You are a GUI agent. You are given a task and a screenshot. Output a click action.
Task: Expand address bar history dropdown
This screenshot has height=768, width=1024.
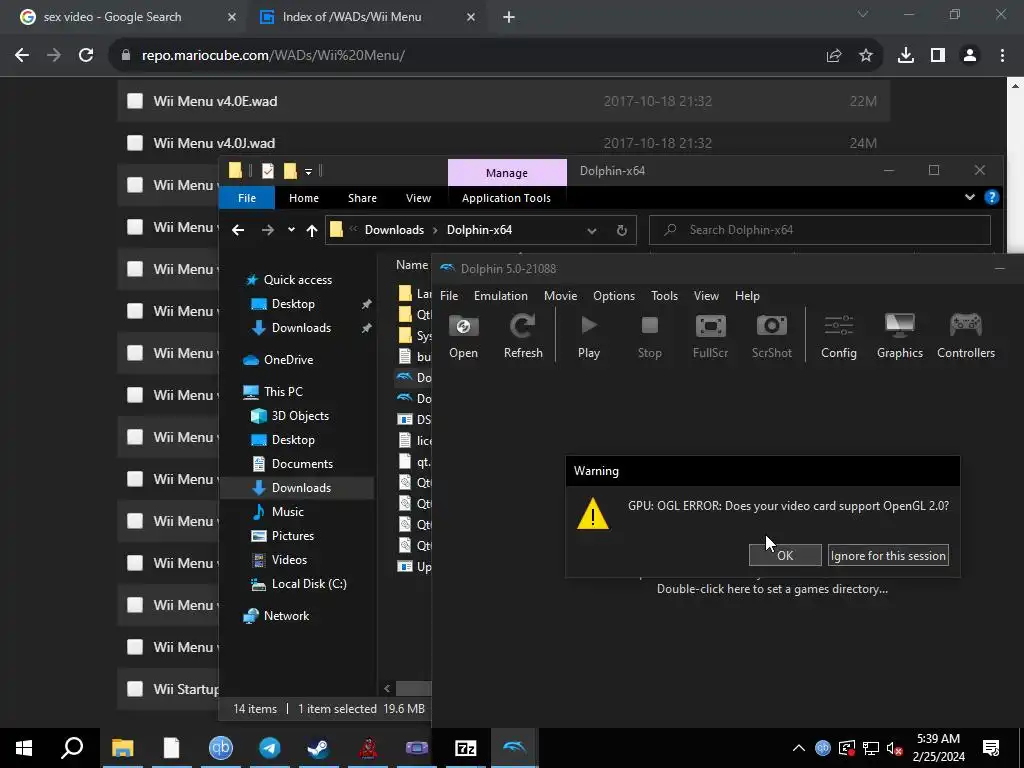pos(592,230)
